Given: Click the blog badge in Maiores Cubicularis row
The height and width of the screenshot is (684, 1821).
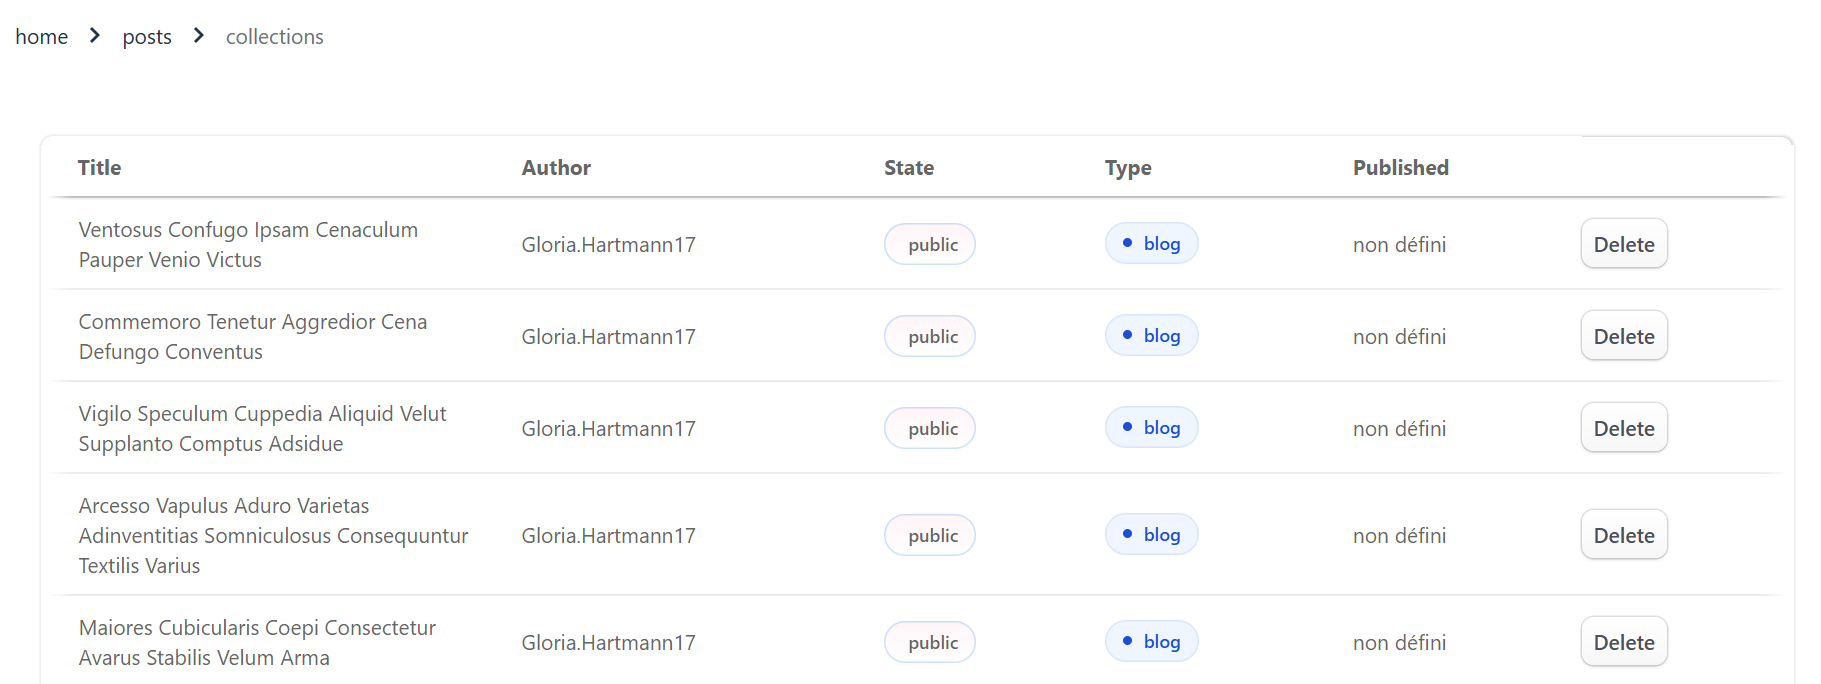Looking at the screenshot, I should [x=1151, y=642].
